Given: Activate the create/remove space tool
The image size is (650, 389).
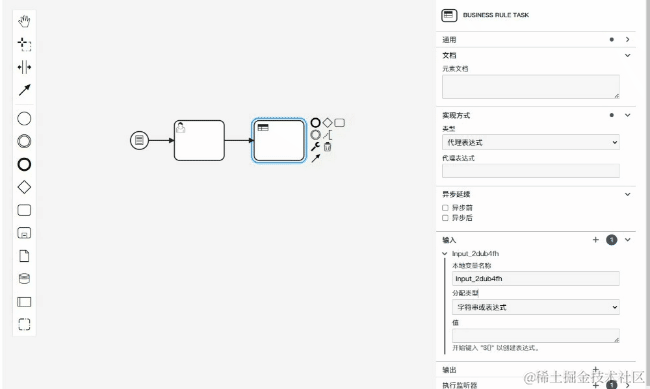Looking at the screenshot, I should coord(24,67).
